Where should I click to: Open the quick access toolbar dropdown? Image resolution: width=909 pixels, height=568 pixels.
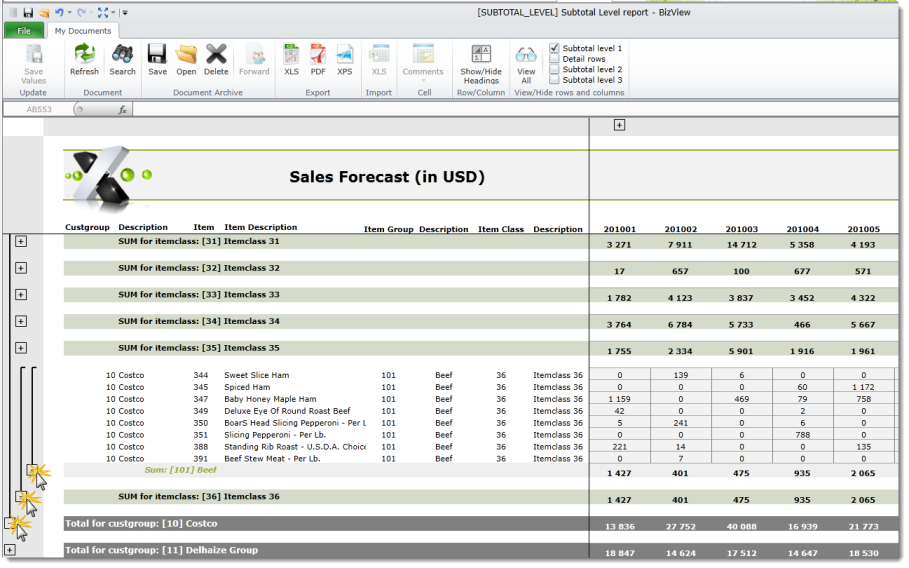(x=125, y=12)
